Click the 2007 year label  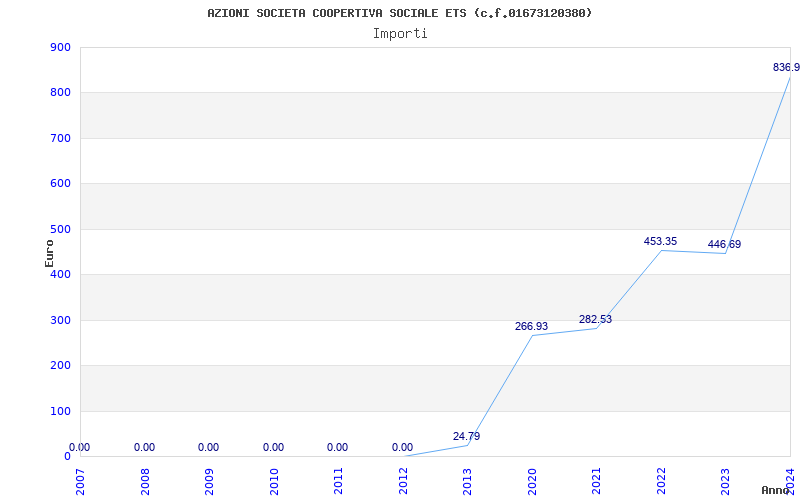pyautogui.click(x=80, y=481)
